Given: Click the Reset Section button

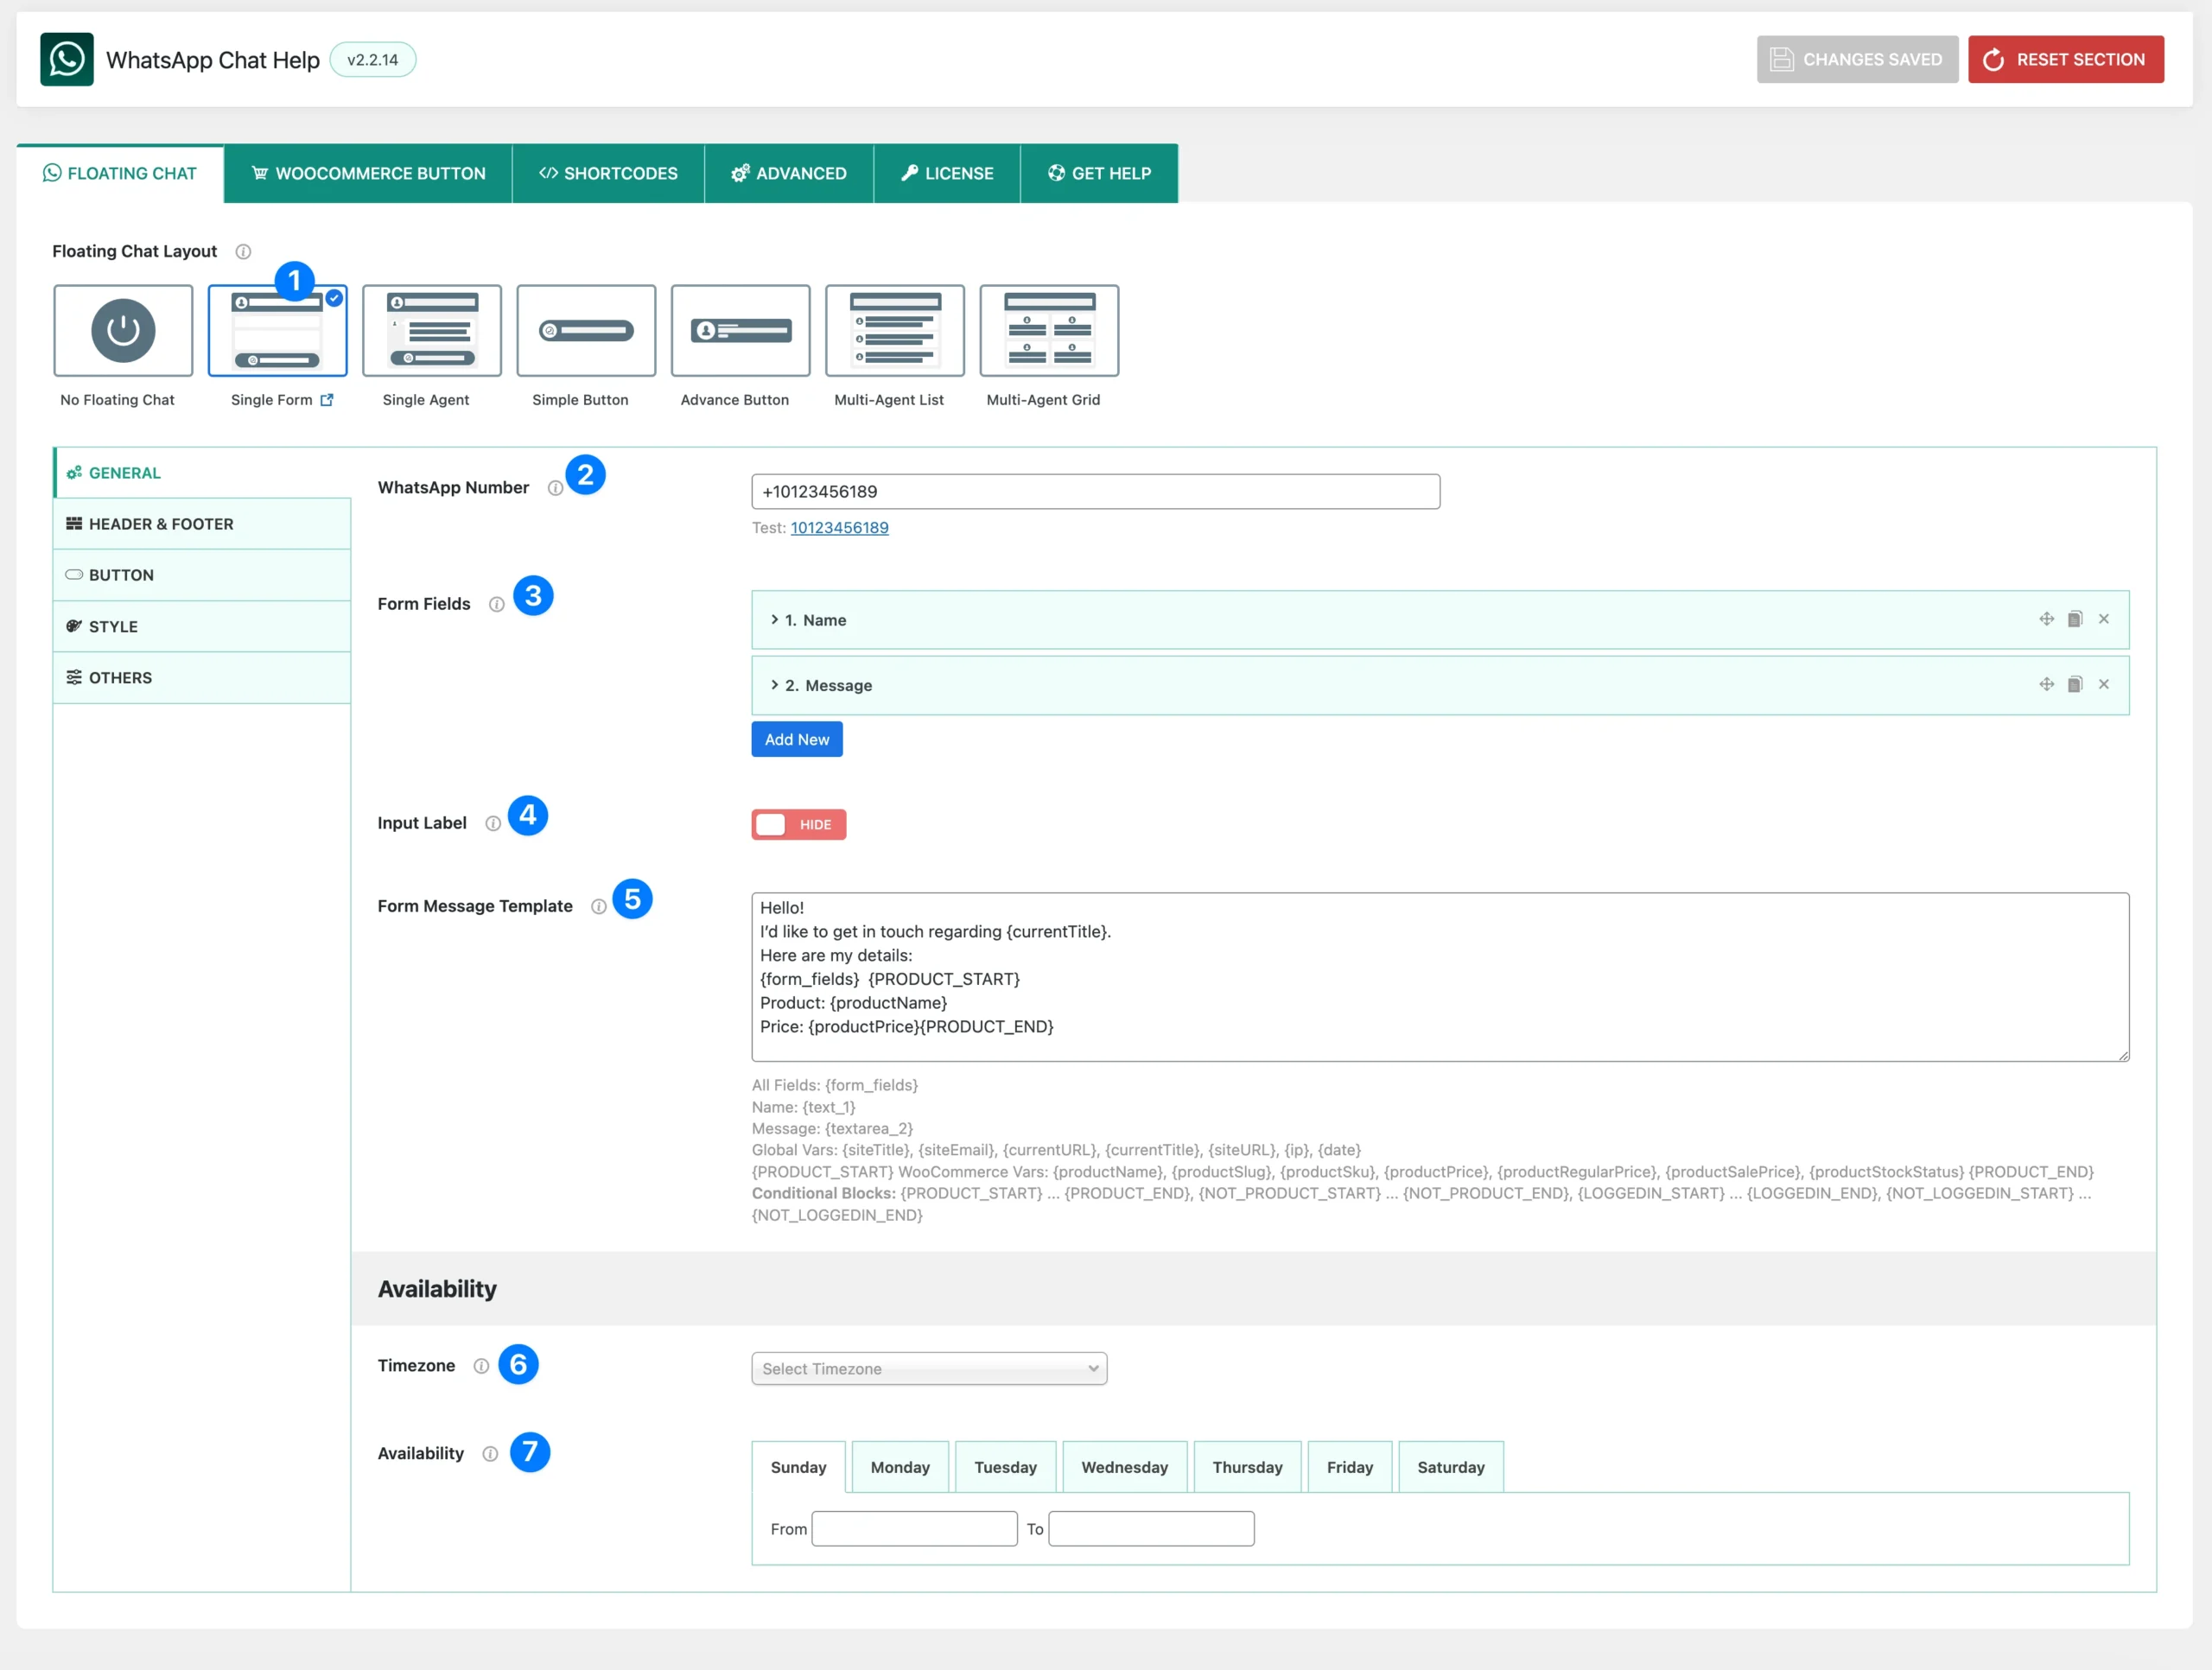Looking at the screenshot, I should coord(2065,59).
